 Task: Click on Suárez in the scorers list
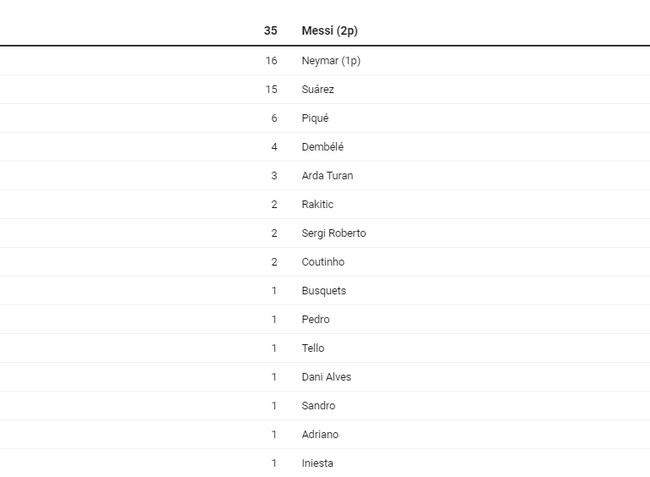[x=318, y=90]
